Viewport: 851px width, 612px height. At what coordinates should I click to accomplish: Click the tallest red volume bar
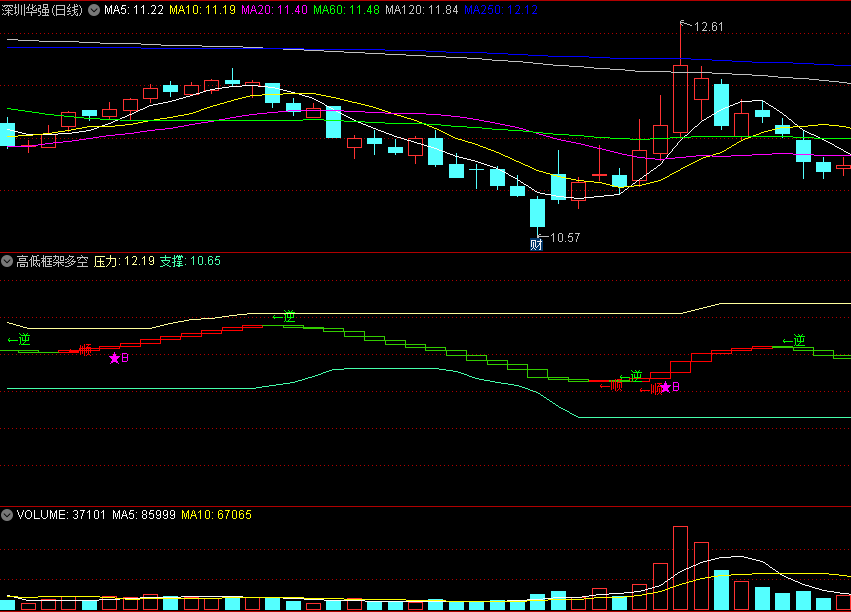pos(680,568)
